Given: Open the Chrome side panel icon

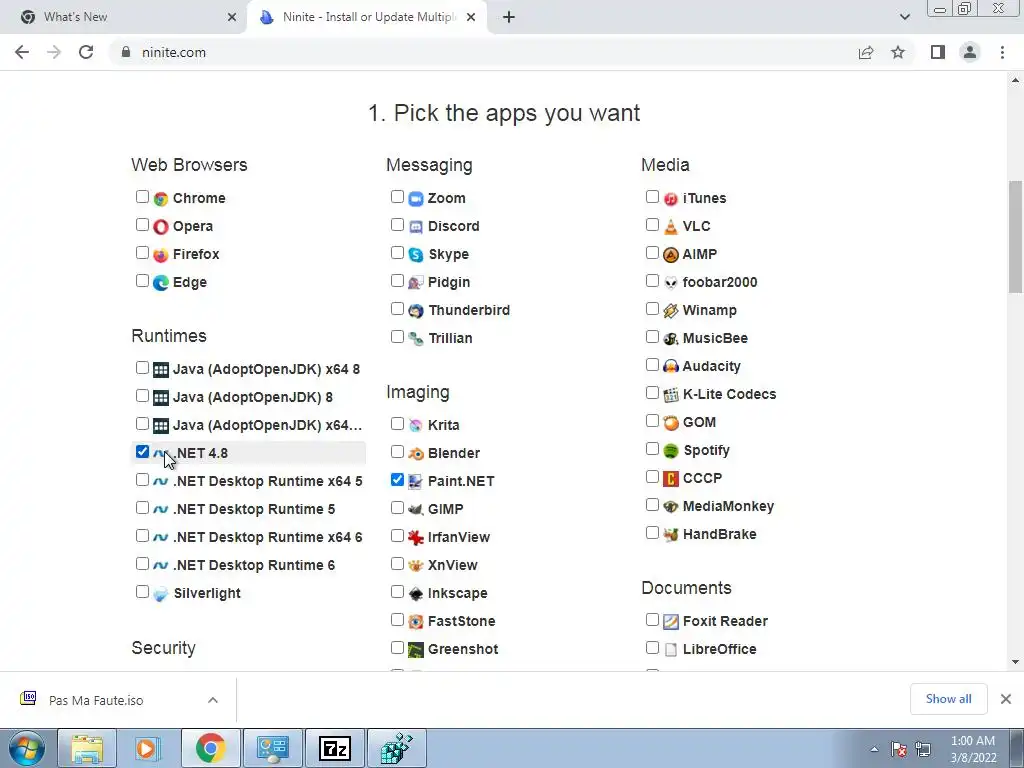Looking at the screenshot, I should point(938,52).
